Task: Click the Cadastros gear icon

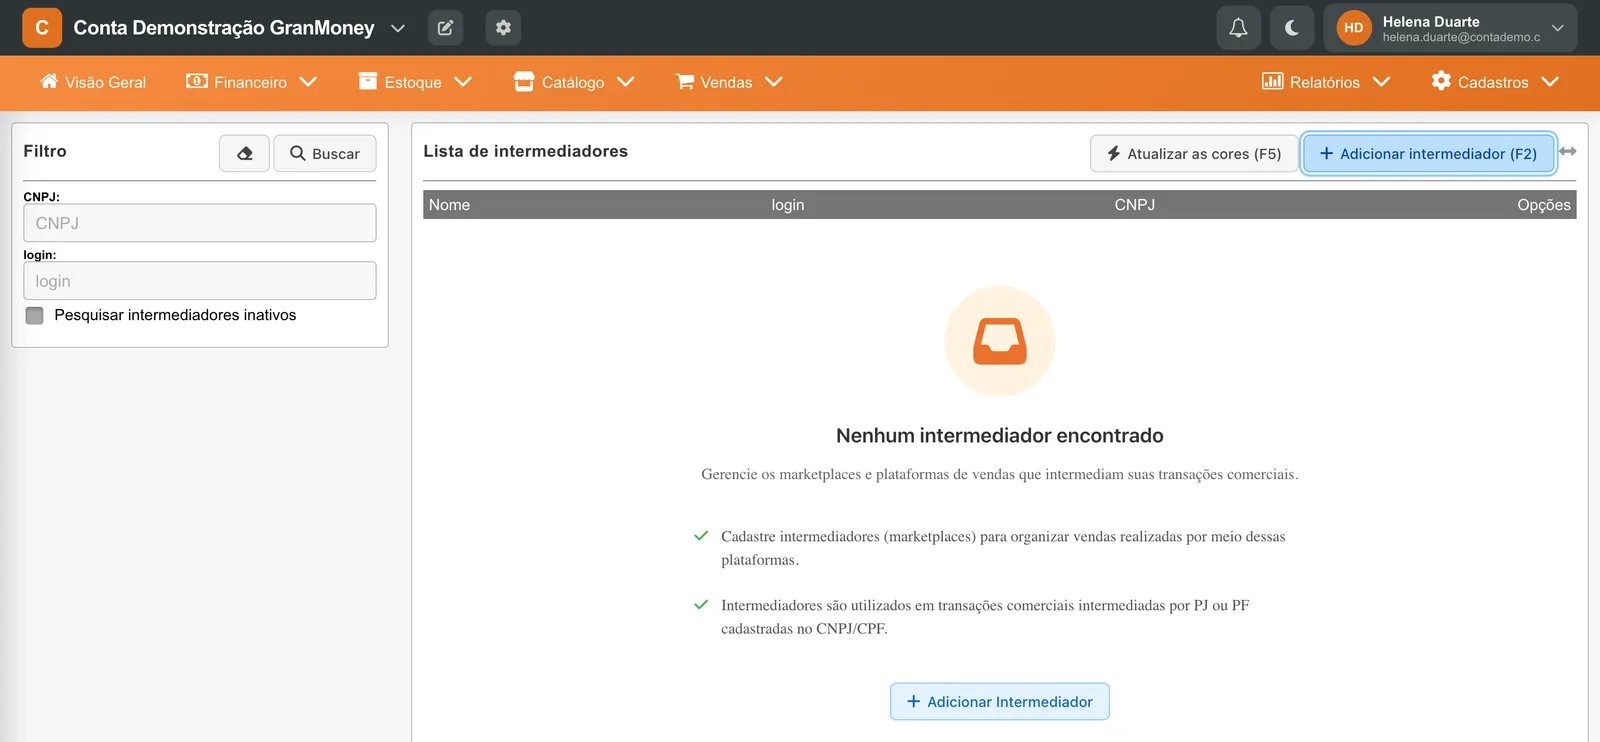Action: [1441, 81]
